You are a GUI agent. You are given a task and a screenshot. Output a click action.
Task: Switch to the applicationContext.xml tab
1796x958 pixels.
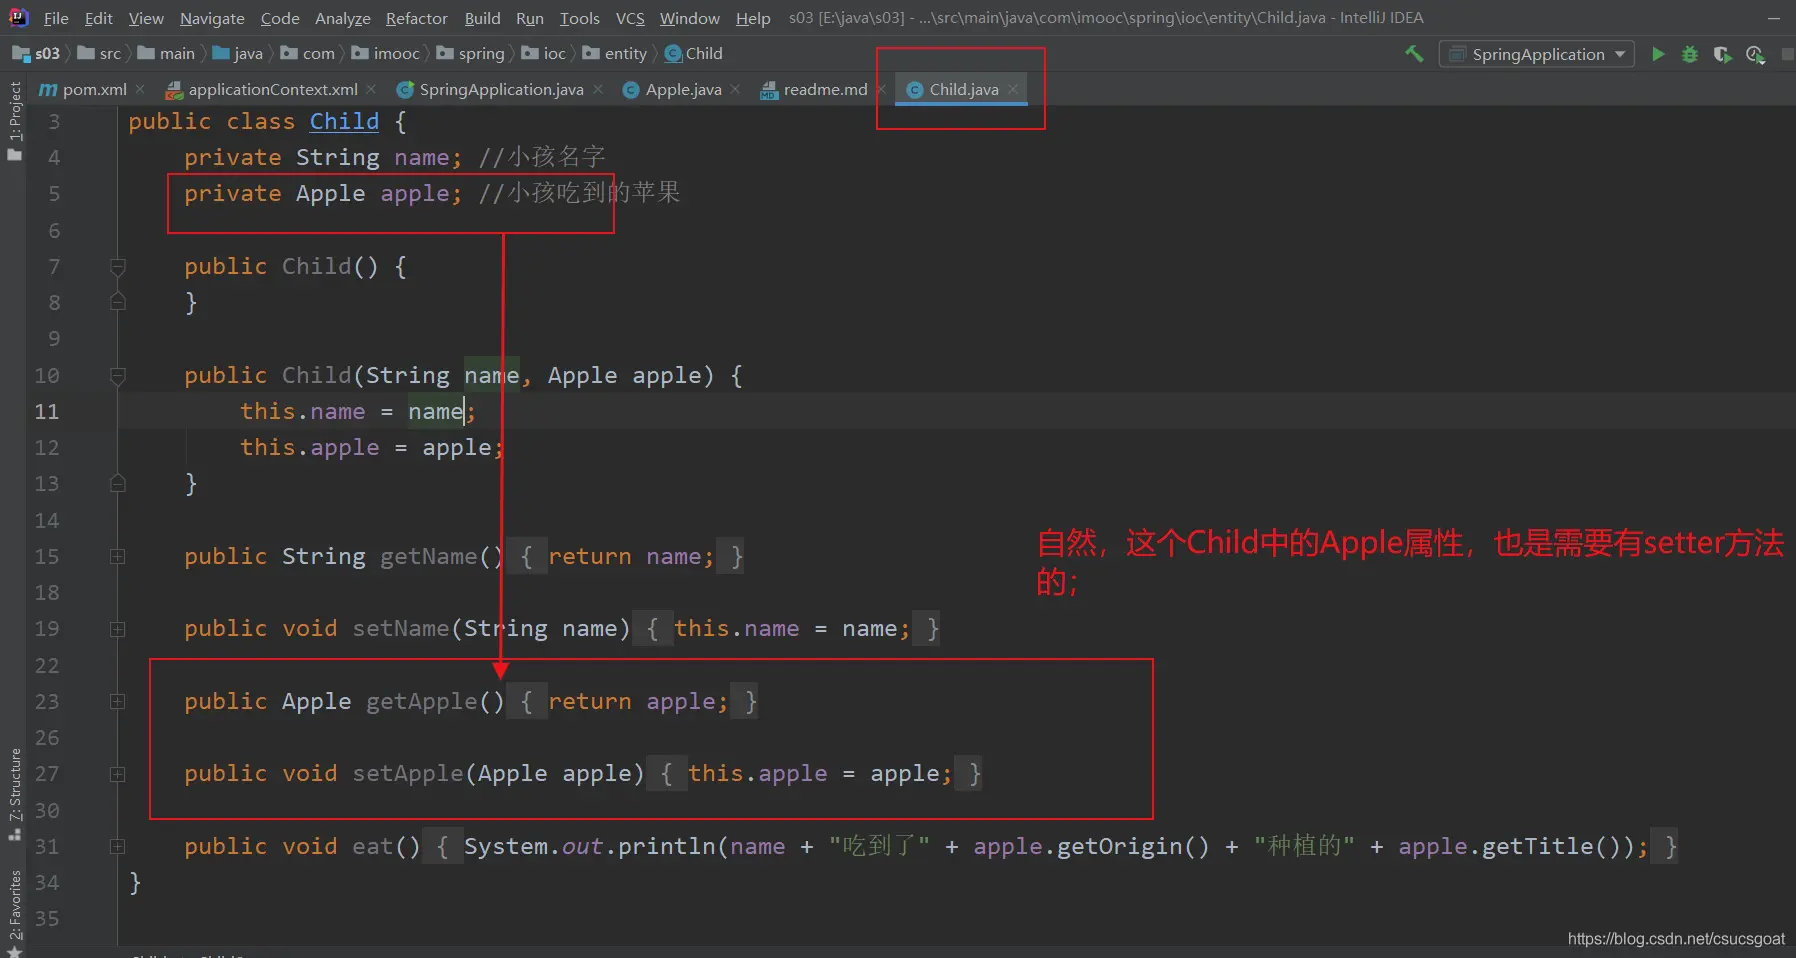pos(272,90)
